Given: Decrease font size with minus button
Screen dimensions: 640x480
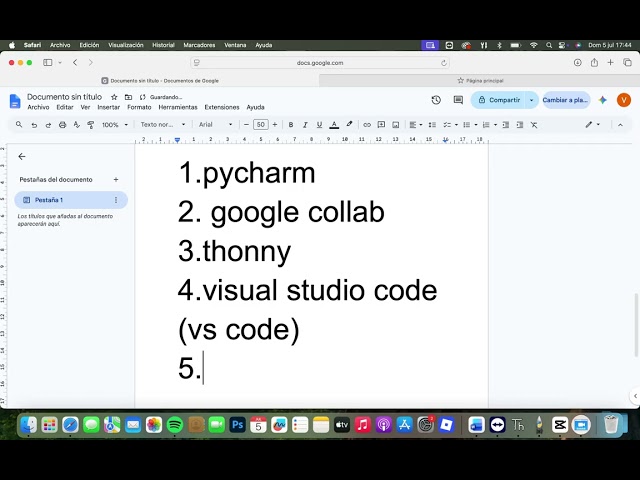Looking at the screenshot, I should [246, 124].
